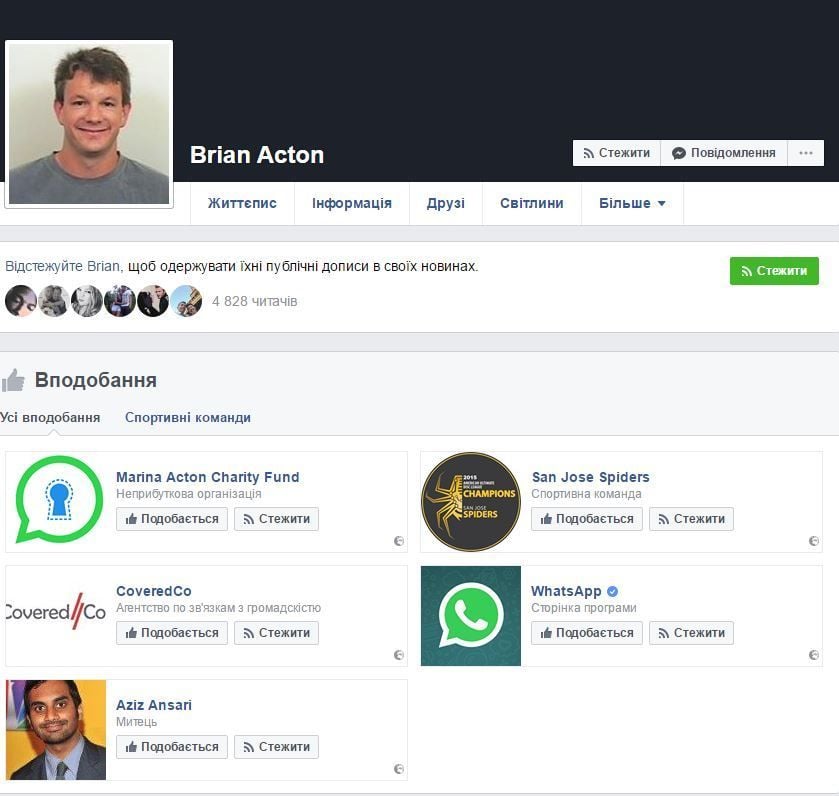Send a message via Повідомлення button
Screen dimensions: 839x796
(x=723, y=153)
